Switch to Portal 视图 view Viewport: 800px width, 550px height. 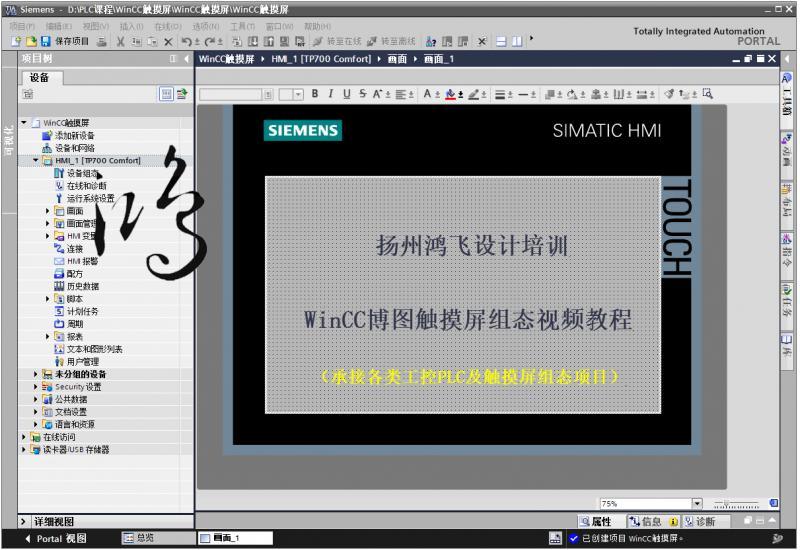pyautogui.click(x=62, y=538)
